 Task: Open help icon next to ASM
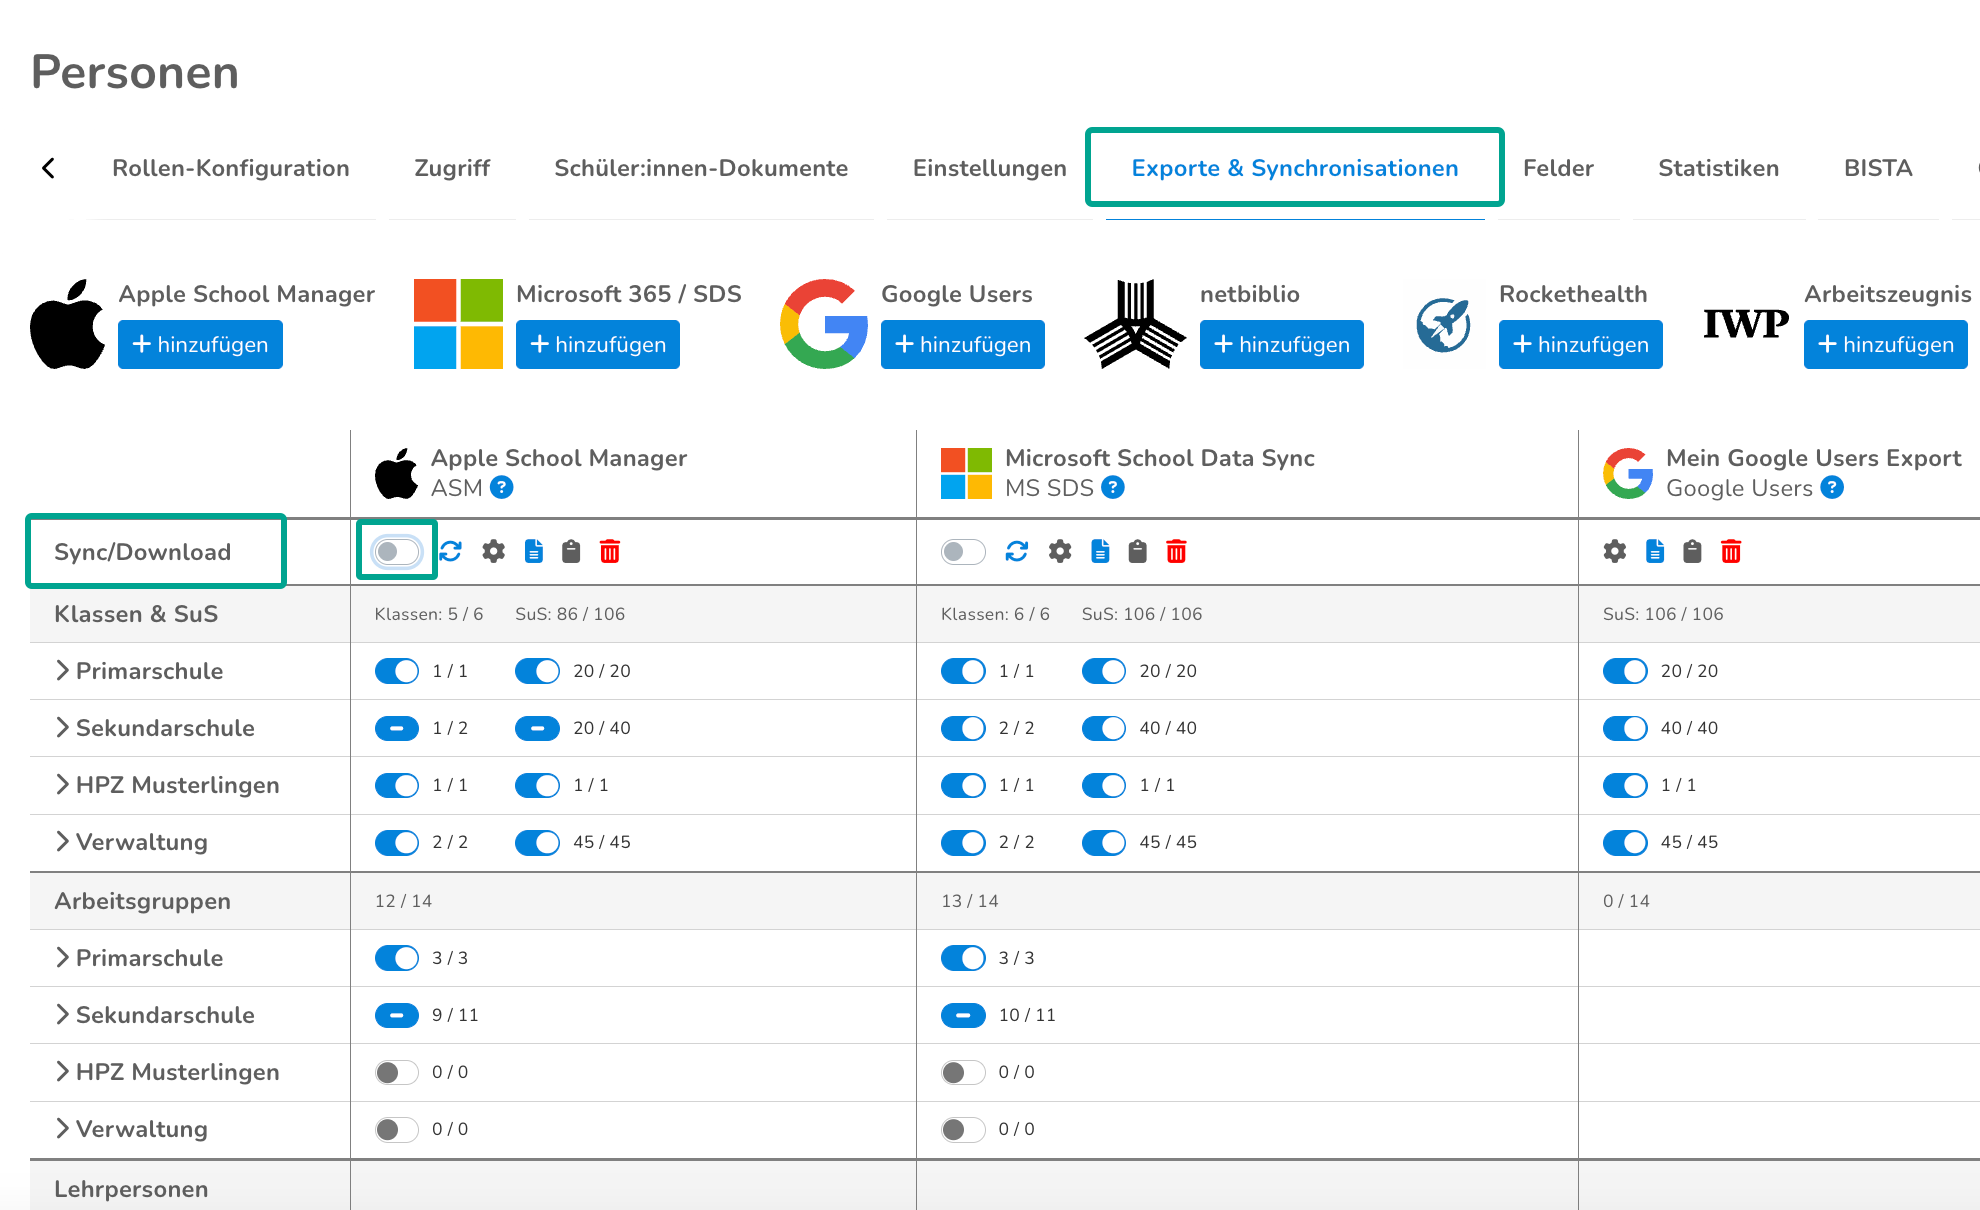(x=502, y=488)
